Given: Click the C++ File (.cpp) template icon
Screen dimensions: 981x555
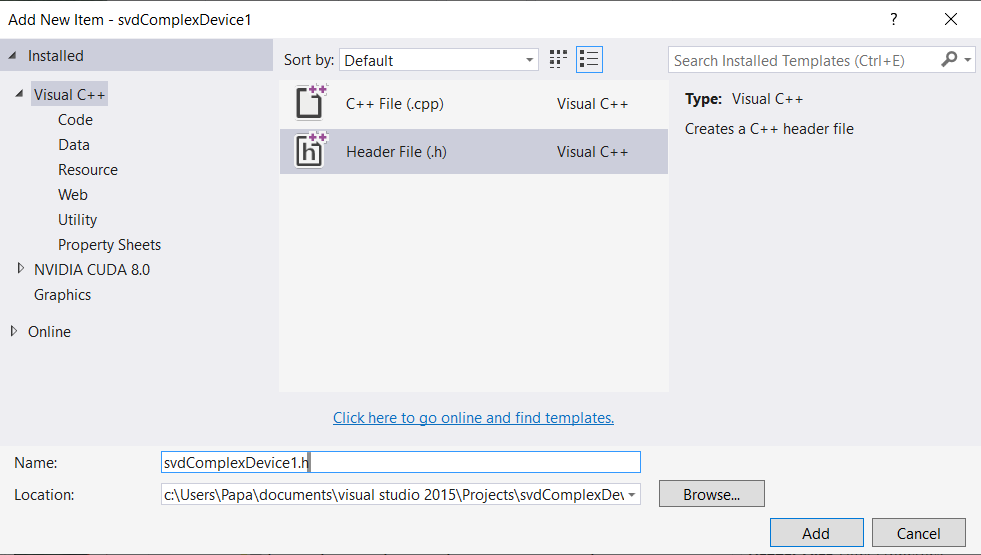Looking at the screenshot, I should click(311, 103).
